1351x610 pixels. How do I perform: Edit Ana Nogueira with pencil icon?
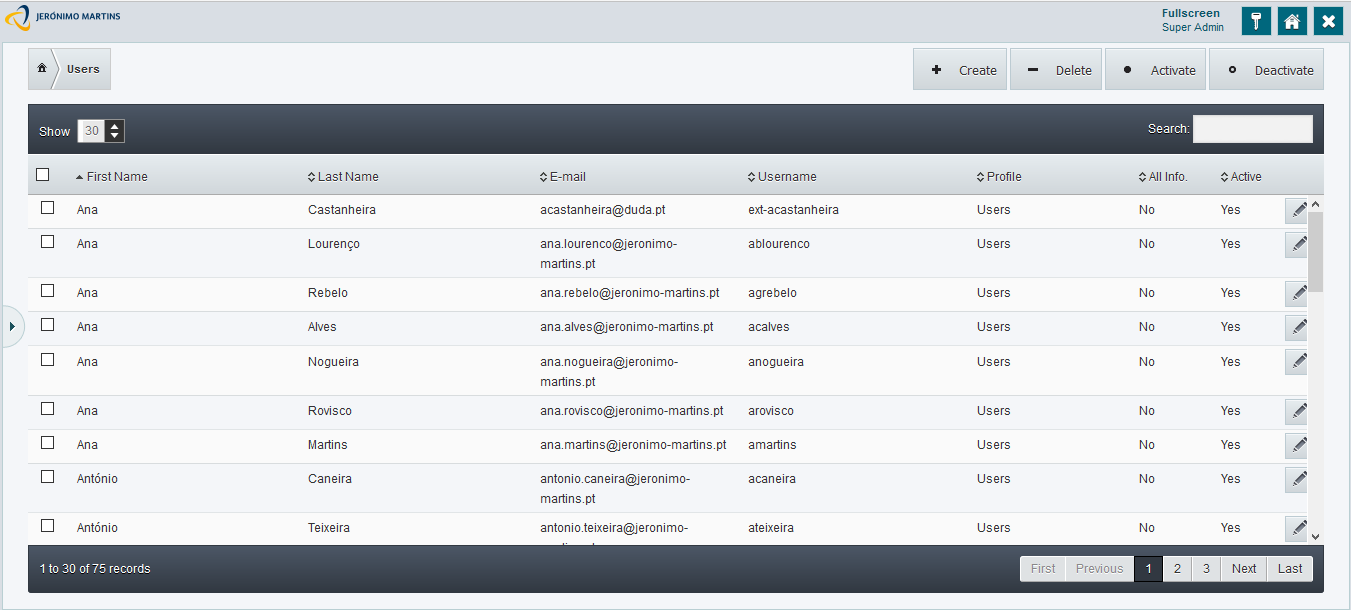(x=1297, y=362)
